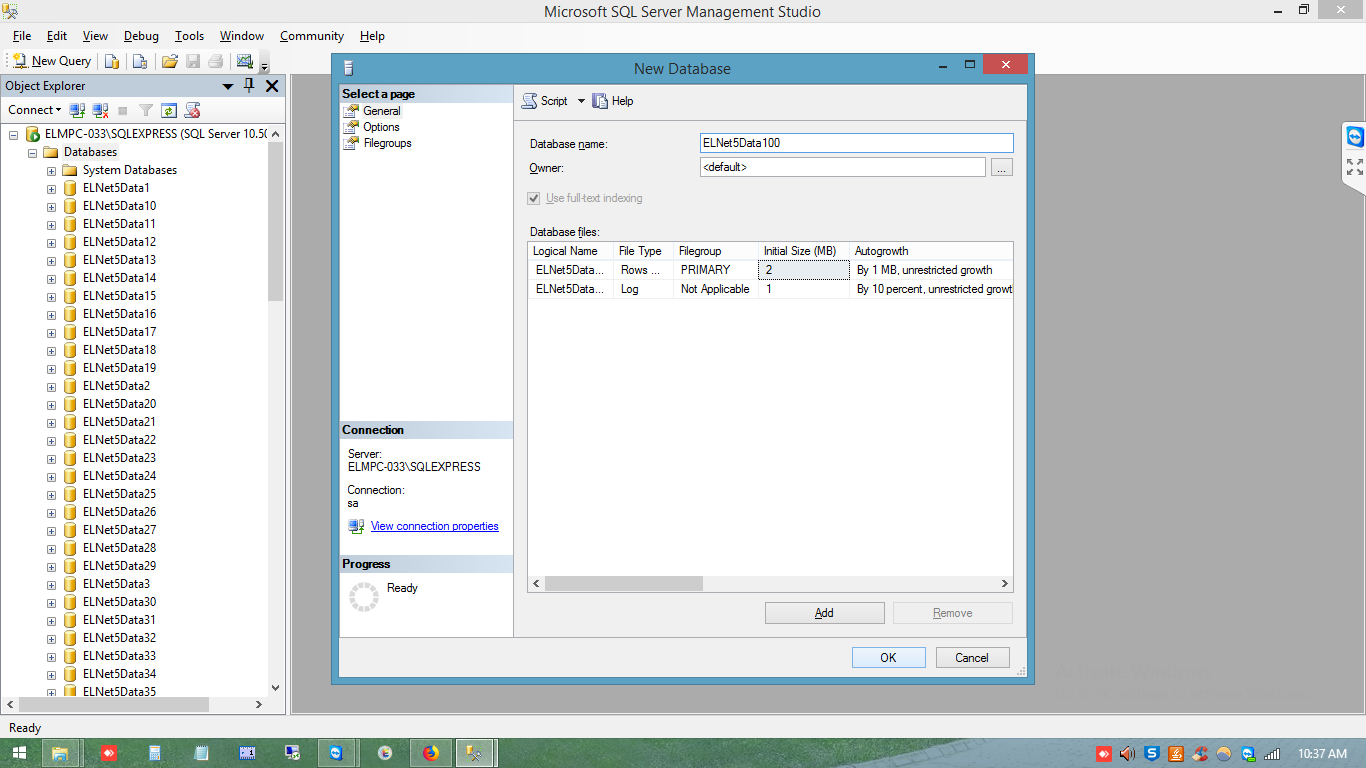Close the Object Explorer panel
This screenshot has height=768, width=1366.
(271, 86)
